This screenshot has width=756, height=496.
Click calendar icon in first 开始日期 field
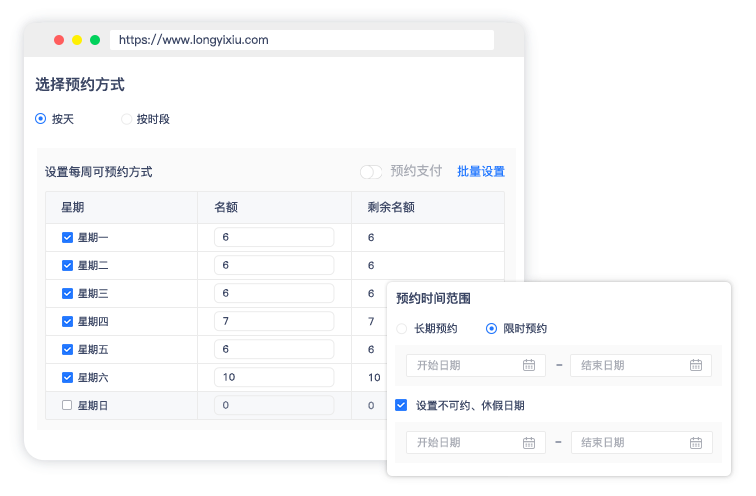[529, 365]
